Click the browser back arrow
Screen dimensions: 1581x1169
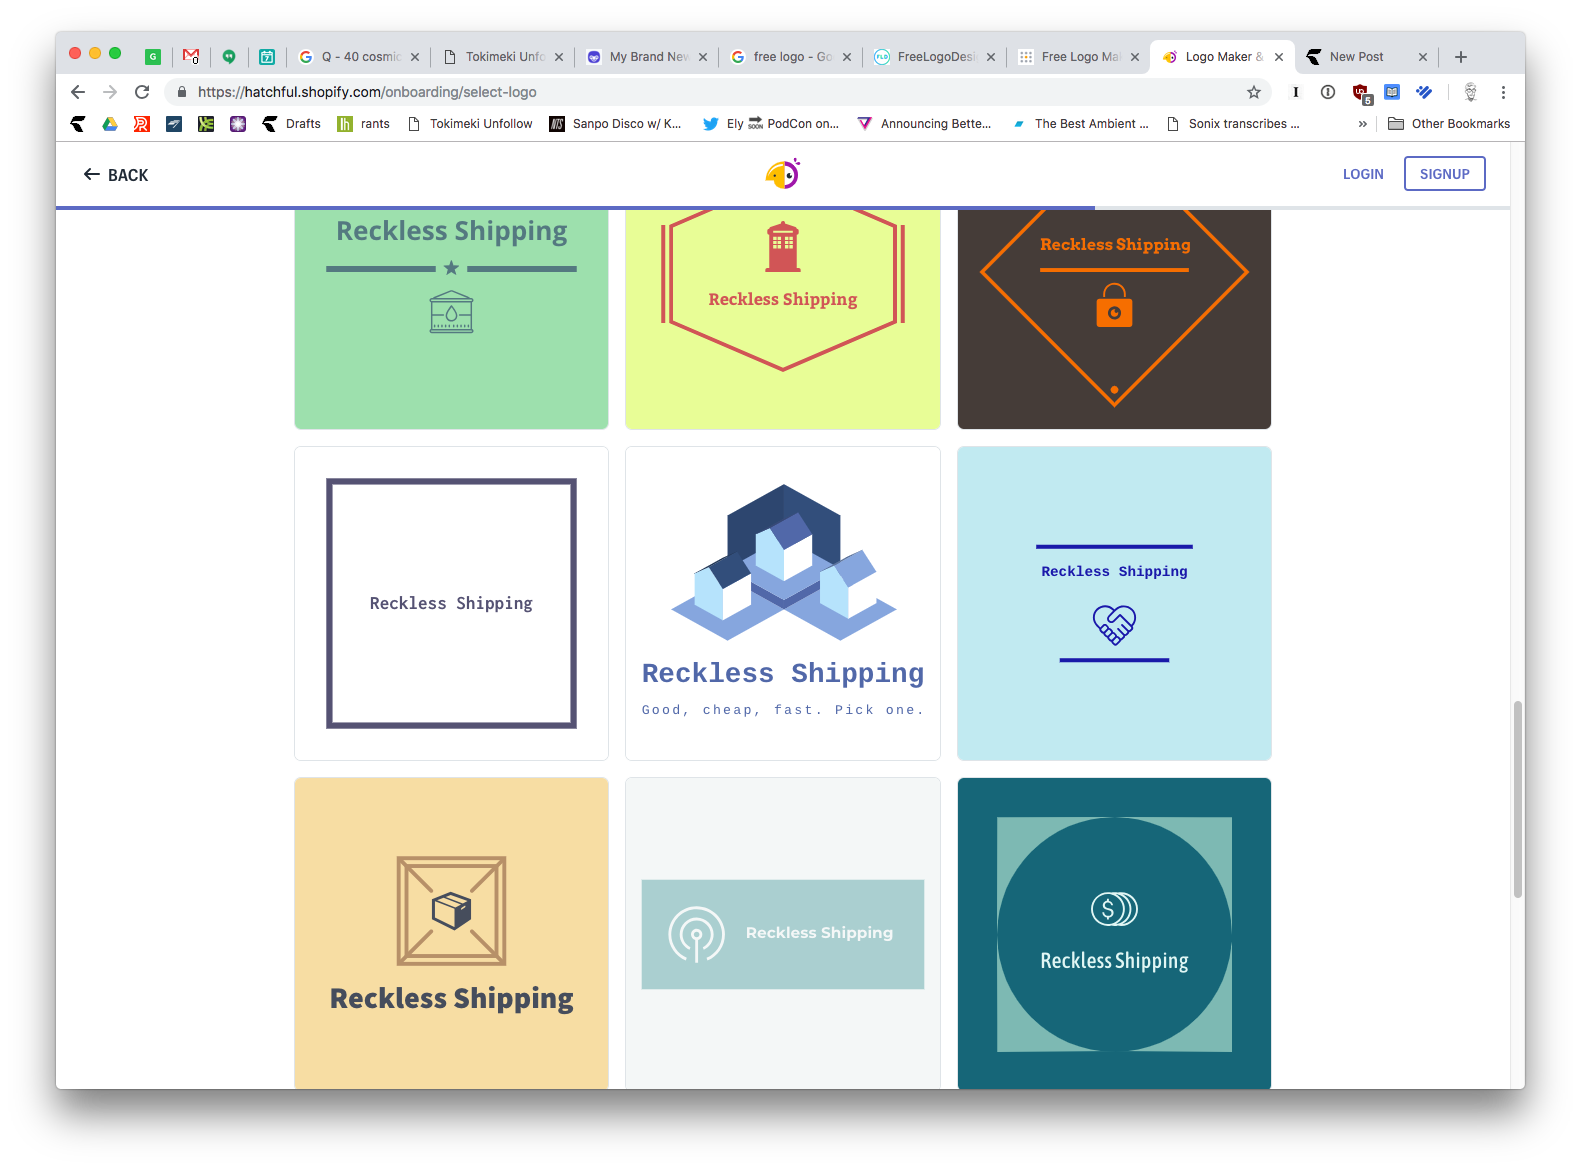coord(78,92)
